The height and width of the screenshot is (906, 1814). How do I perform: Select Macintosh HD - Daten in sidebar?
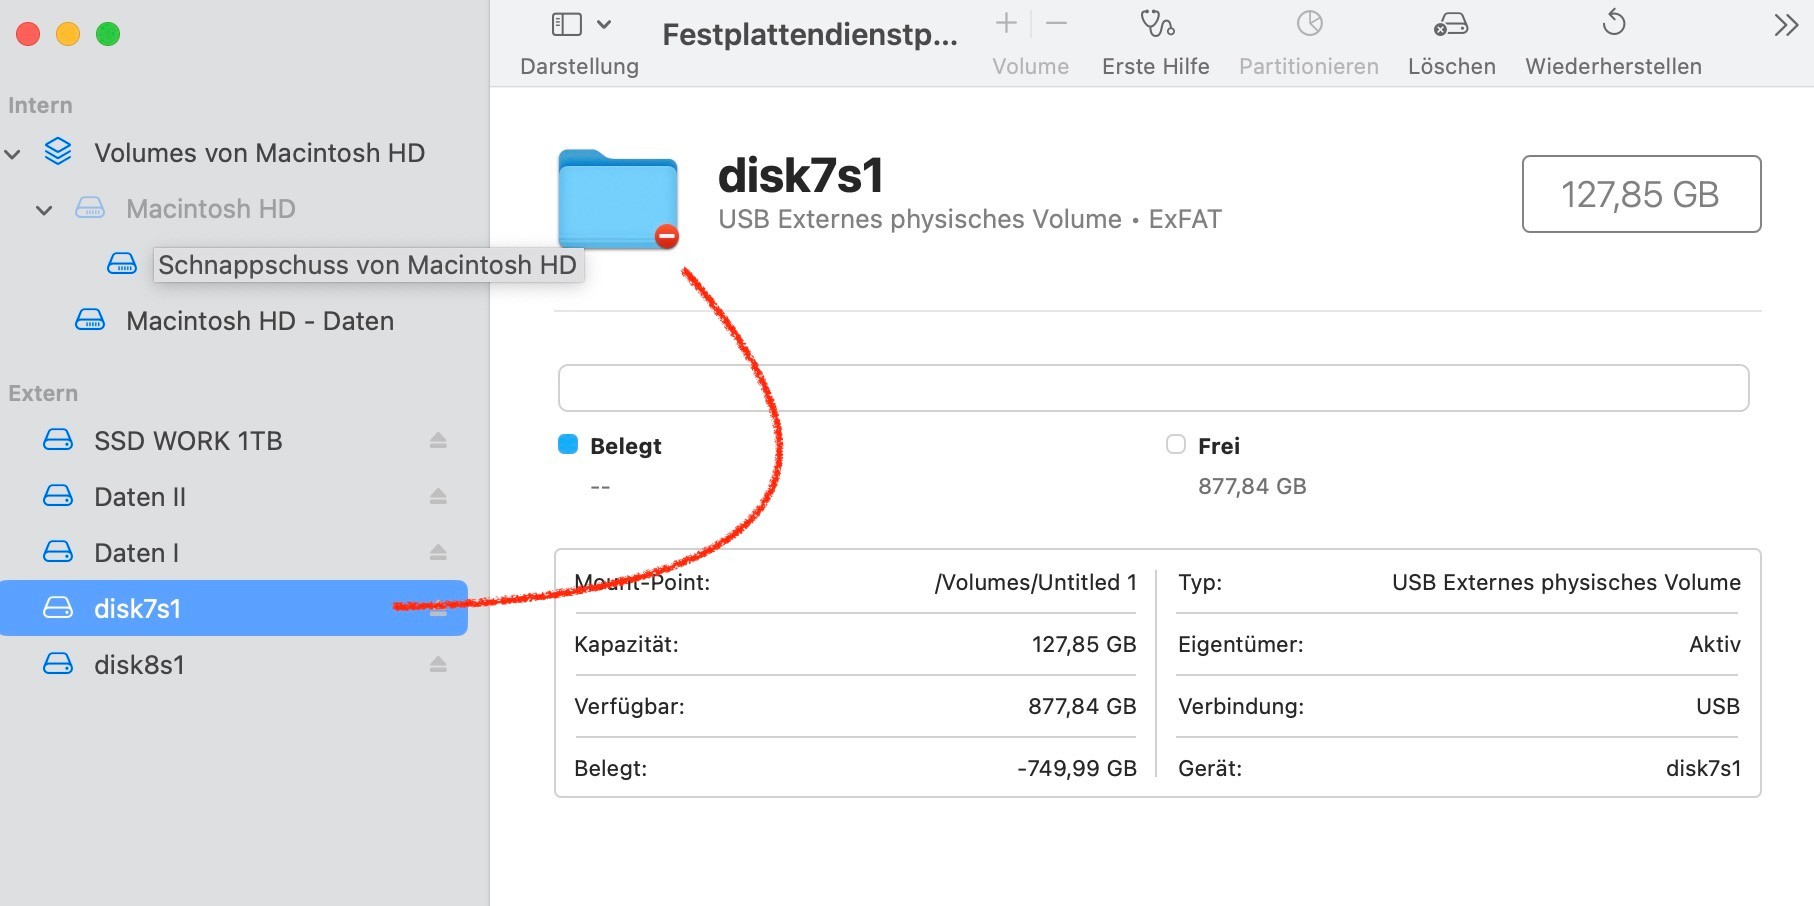(x=259, y=321)
